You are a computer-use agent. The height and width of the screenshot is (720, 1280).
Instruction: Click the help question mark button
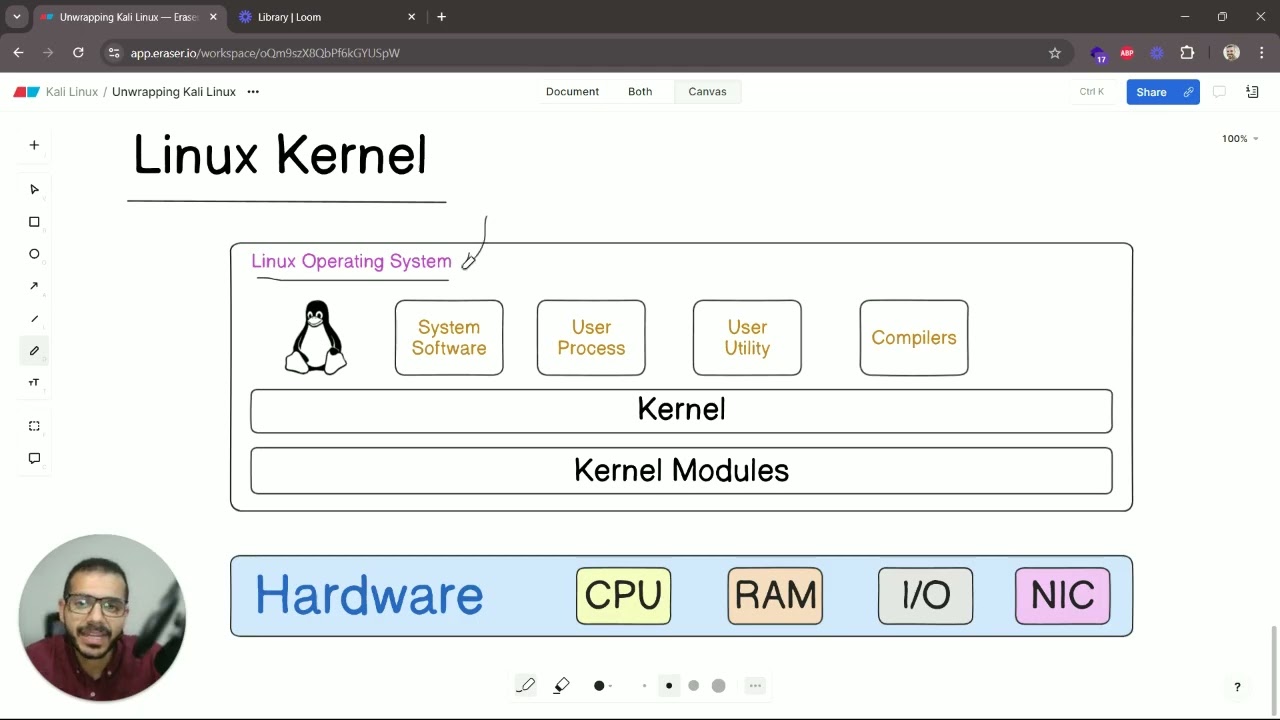tap(1237, 687)
